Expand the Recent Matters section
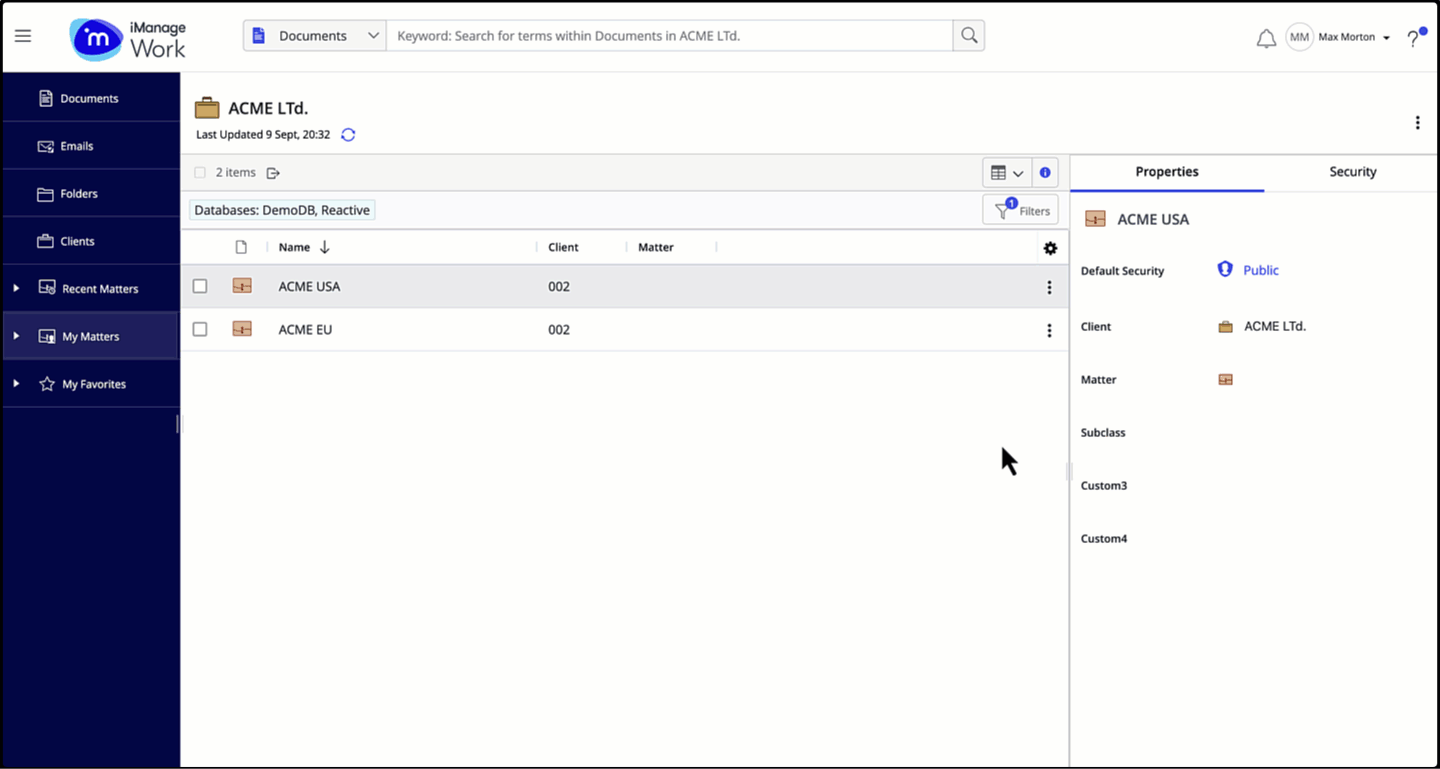The height and width of the screenshot is (769, 1440). (x=15, y=288)
